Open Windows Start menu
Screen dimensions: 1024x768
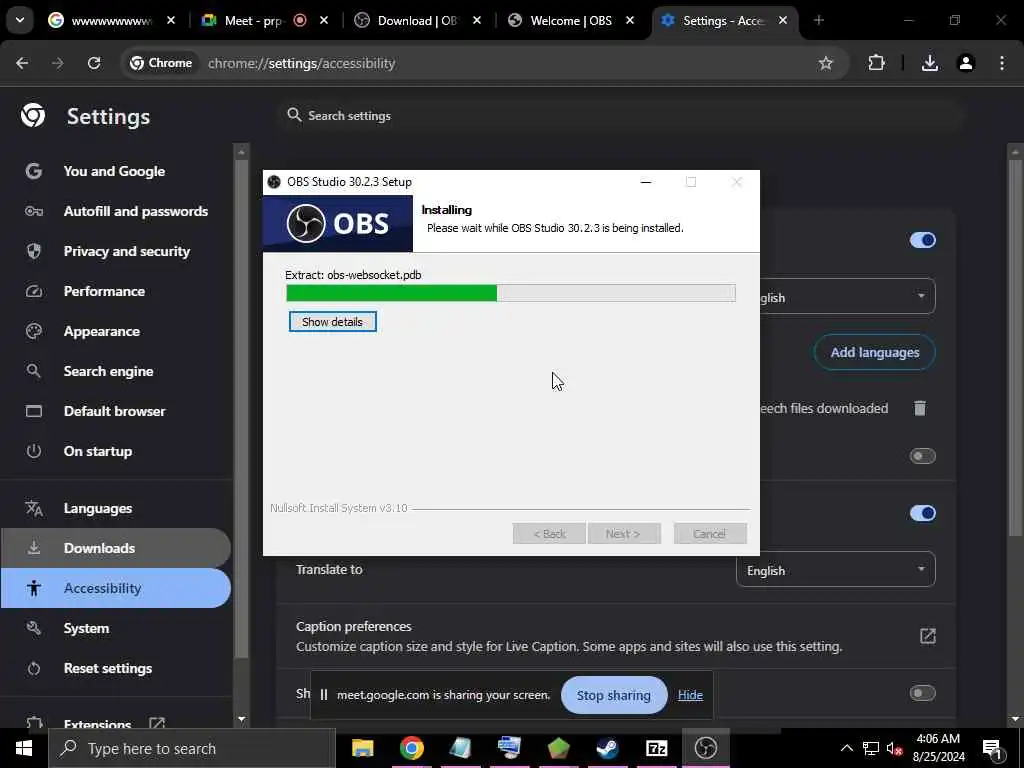24,748
